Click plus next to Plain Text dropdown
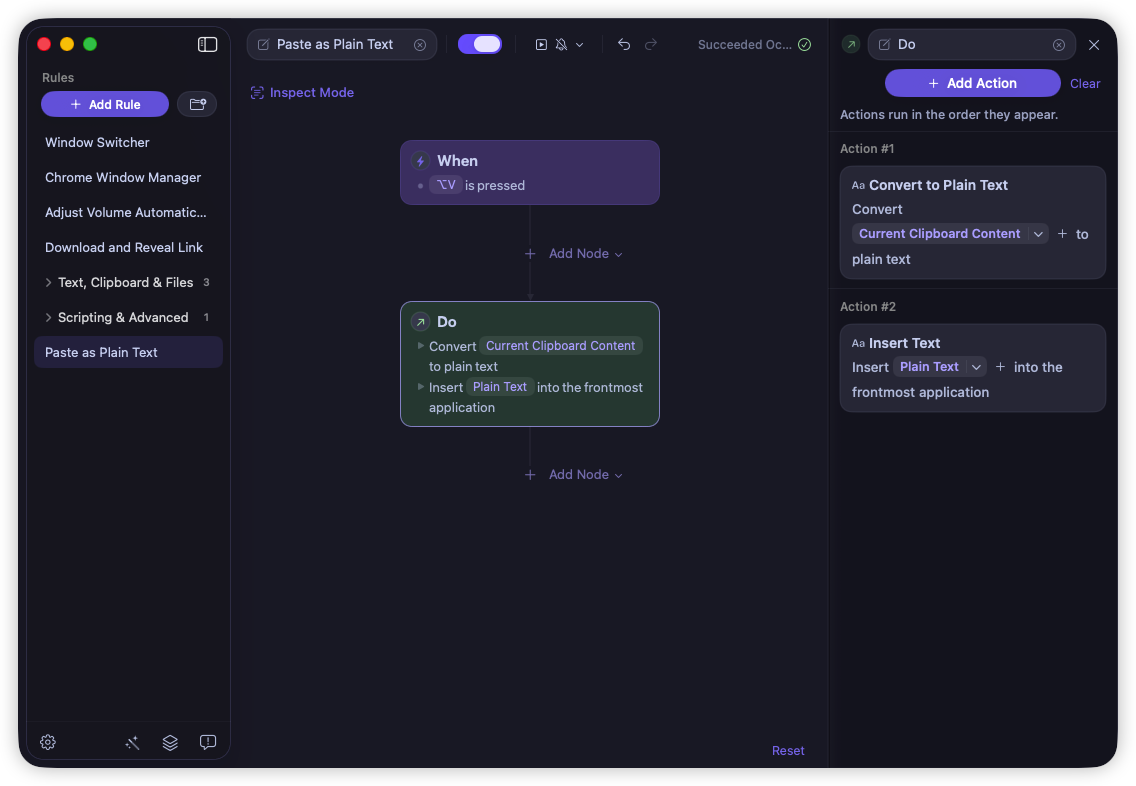This screenshot has width=1136, height=786. [1000, 367]
